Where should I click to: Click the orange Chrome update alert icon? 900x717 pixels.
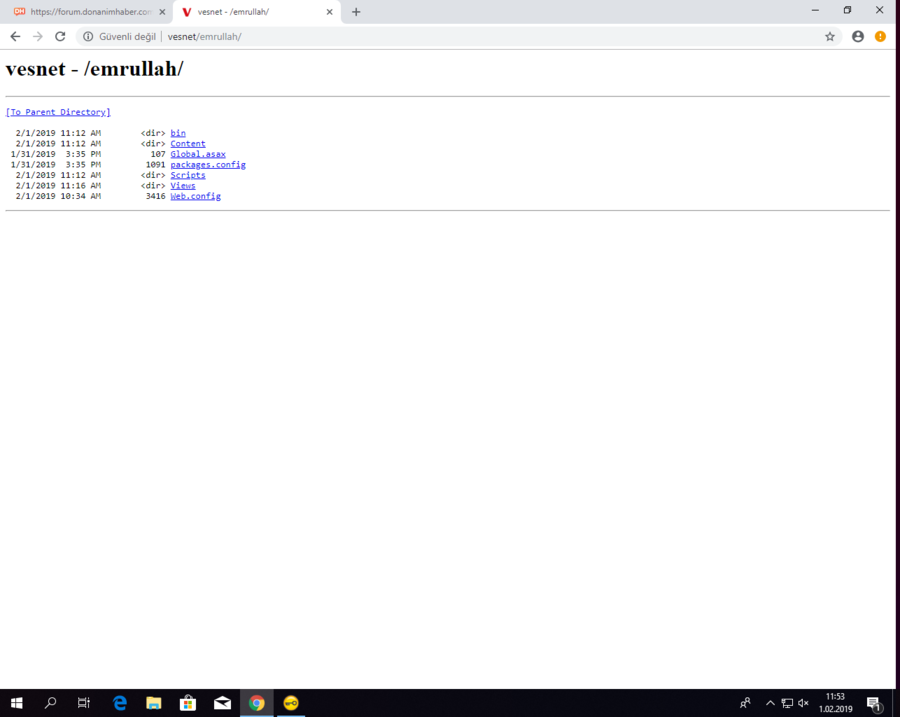(880, 37)
